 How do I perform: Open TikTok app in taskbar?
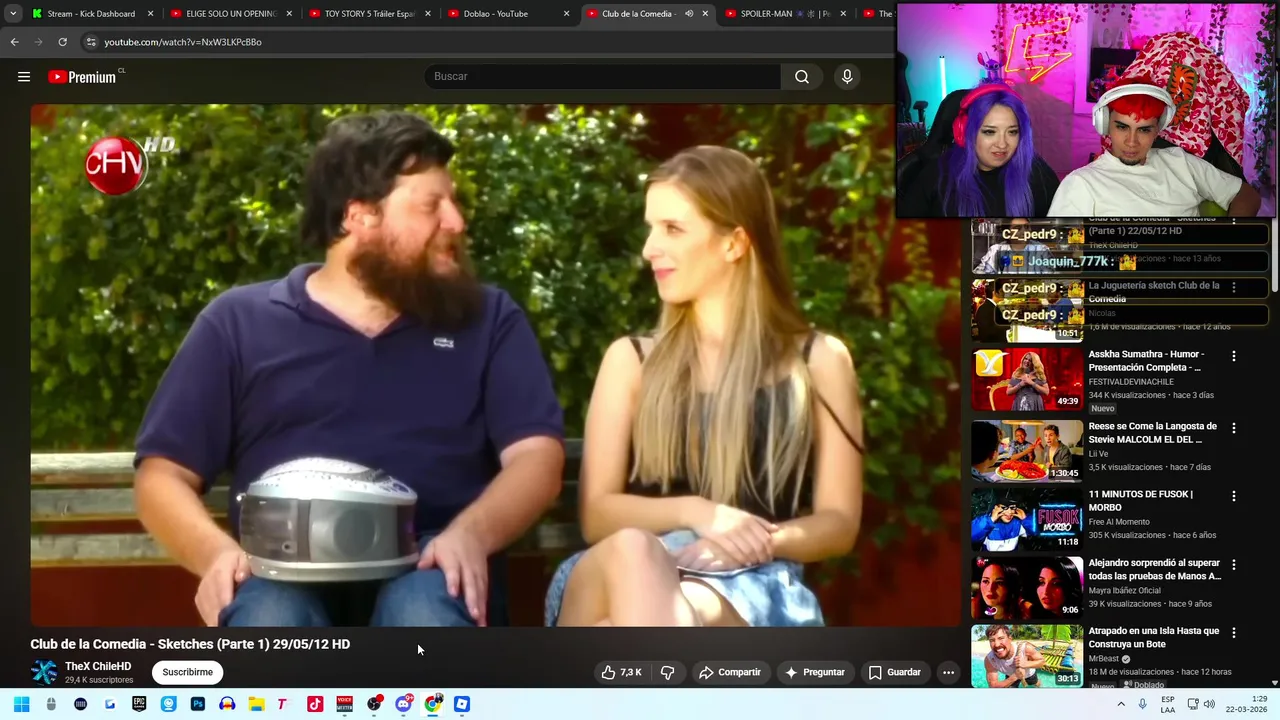(315, 704)
